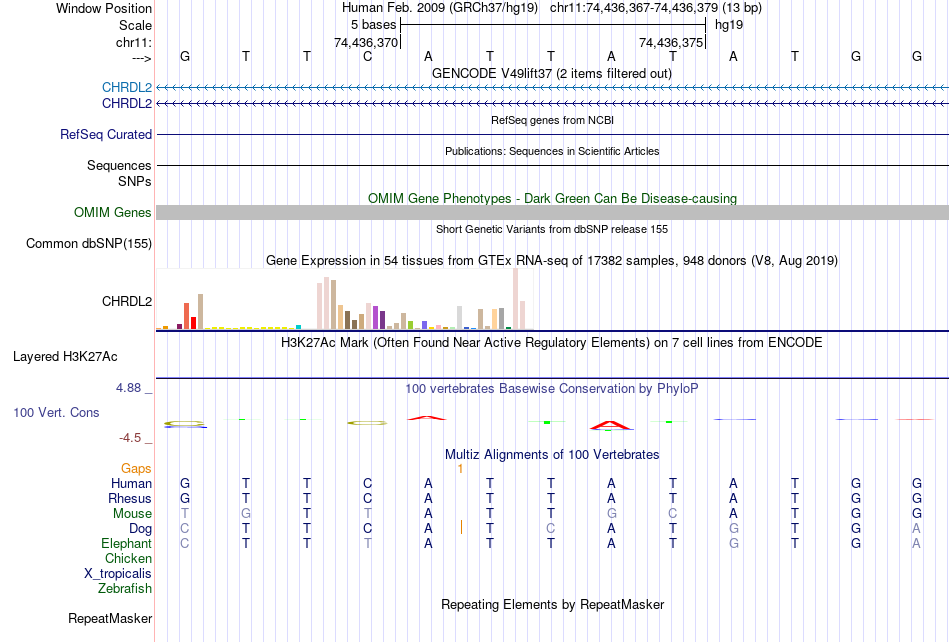Click the GENCODE V49lift37 track title

pyautogui.click(x=552, y=74)
